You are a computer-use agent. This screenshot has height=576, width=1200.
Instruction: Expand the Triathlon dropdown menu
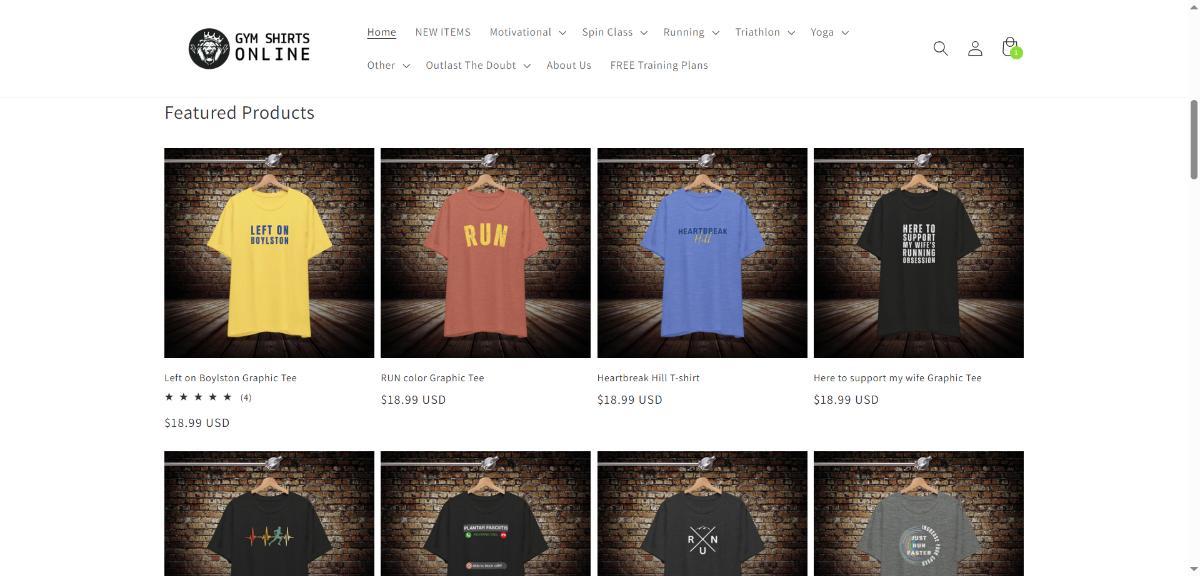[765, 32]
